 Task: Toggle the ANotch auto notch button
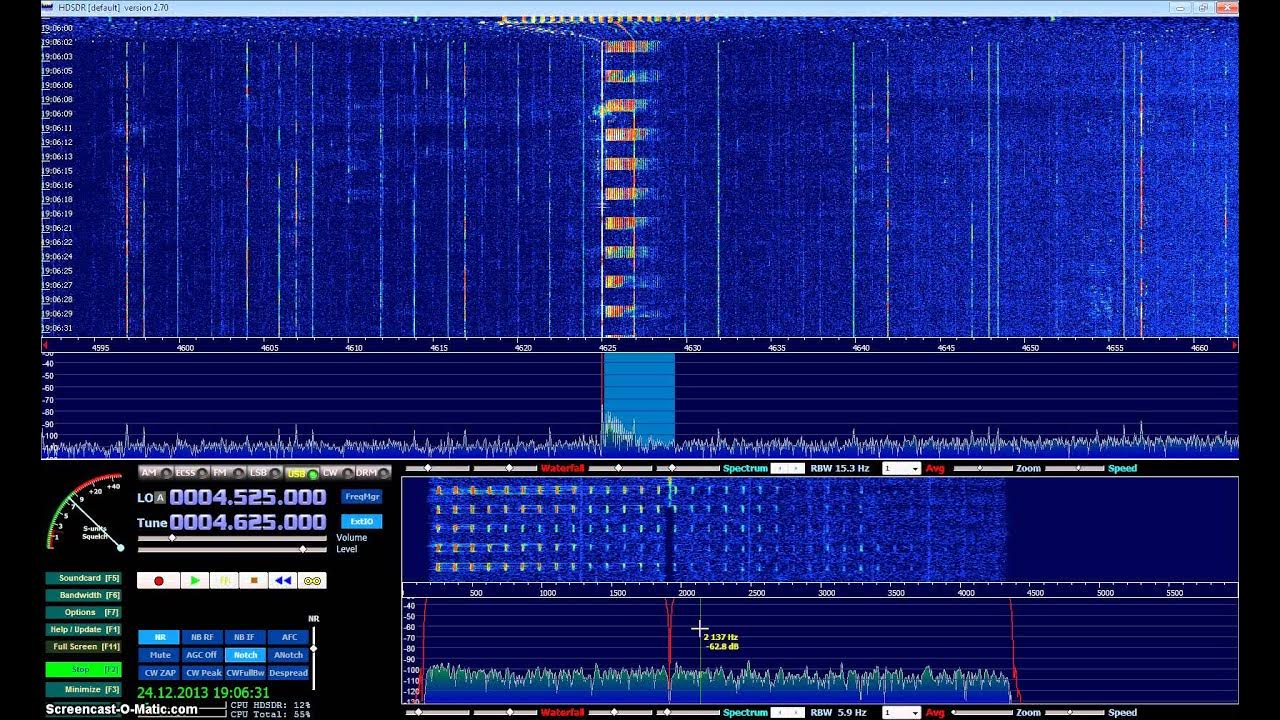coord(289,655)
